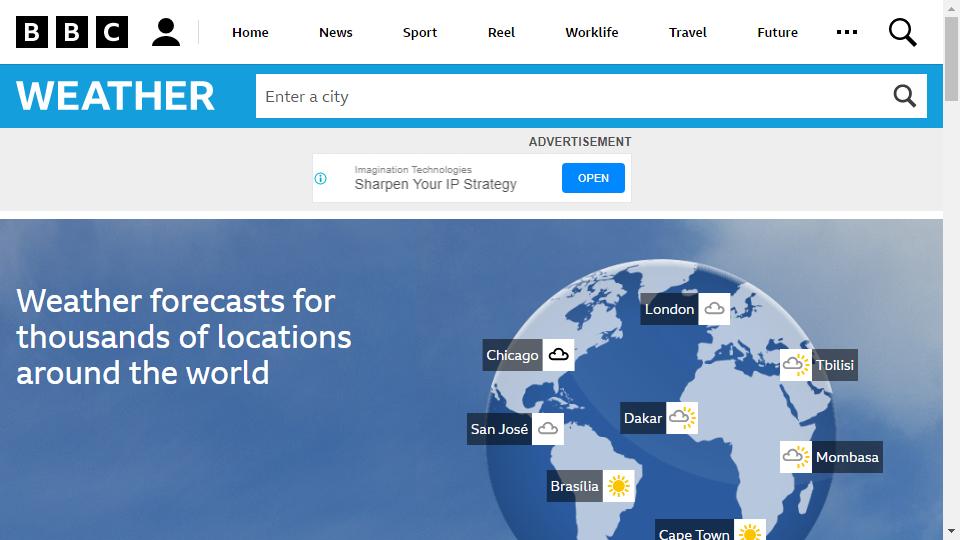Click Chicago's dark cloud icon
960x540 pixels.
(x=558, y=354)
